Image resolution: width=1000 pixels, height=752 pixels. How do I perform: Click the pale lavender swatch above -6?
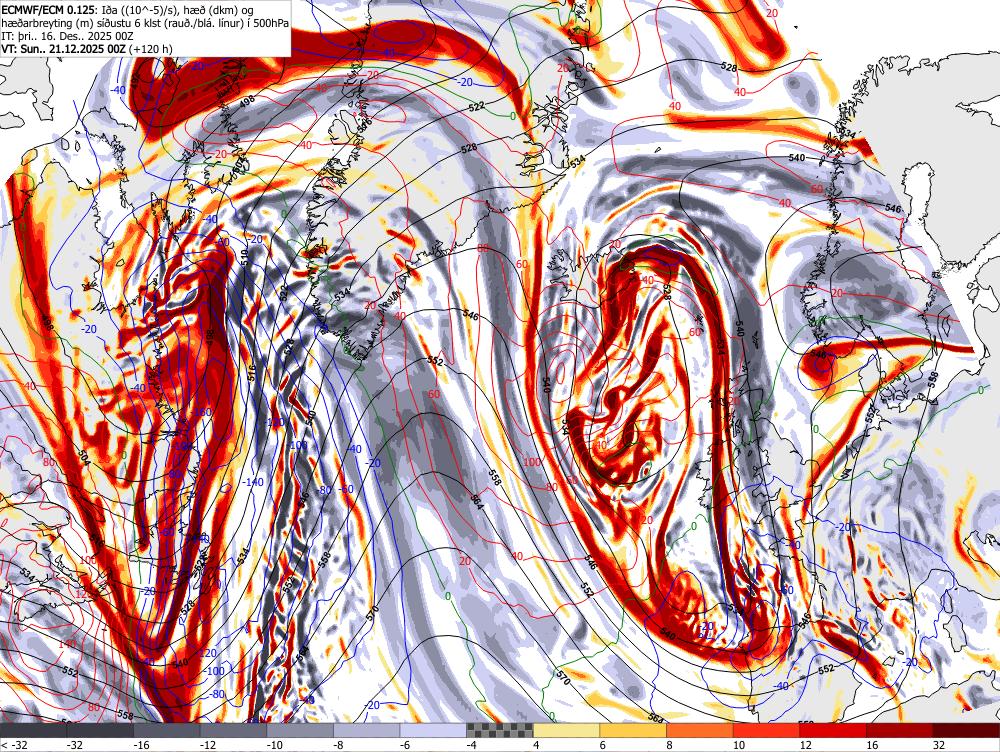click(433, 730)
